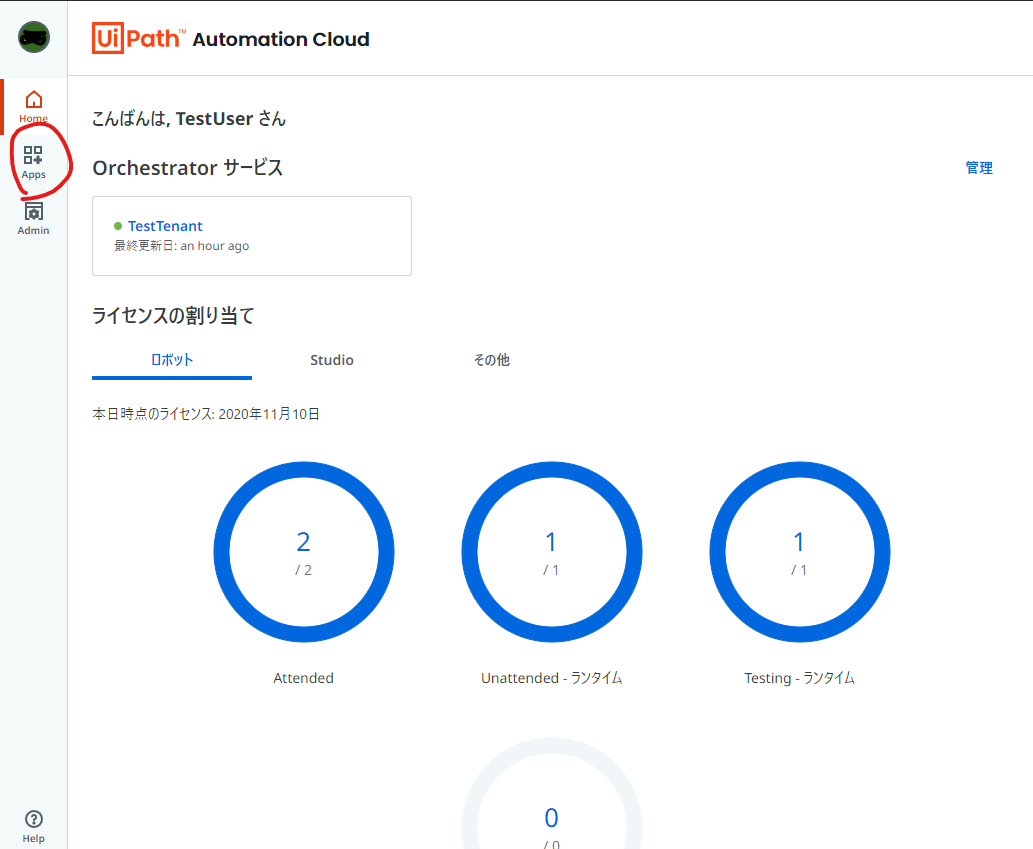Click the Testing - ランタイム label

click(x=800, y=678)
